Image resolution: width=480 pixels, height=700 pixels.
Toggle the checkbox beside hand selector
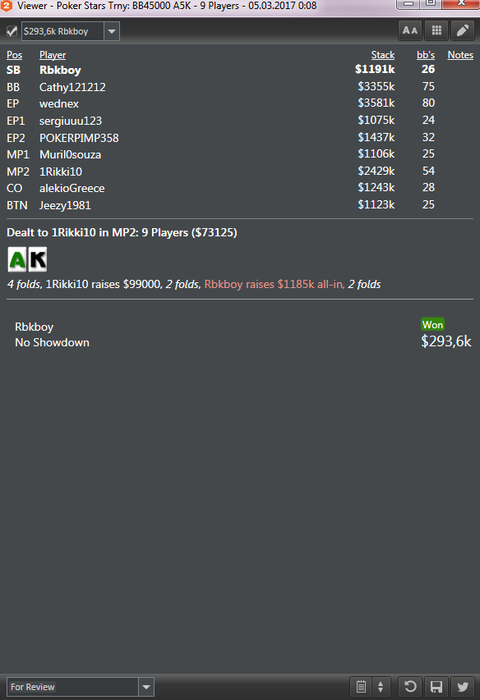[x=12, y=31]
